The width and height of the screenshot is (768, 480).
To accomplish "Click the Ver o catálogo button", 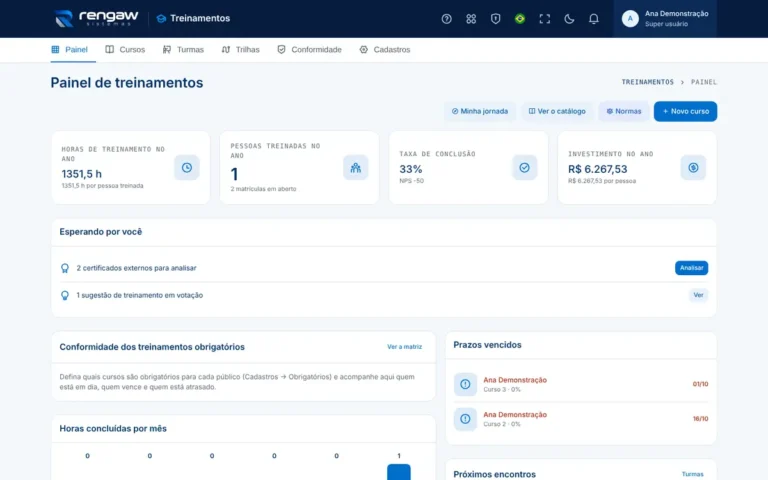I will click(x=557, y=111).
